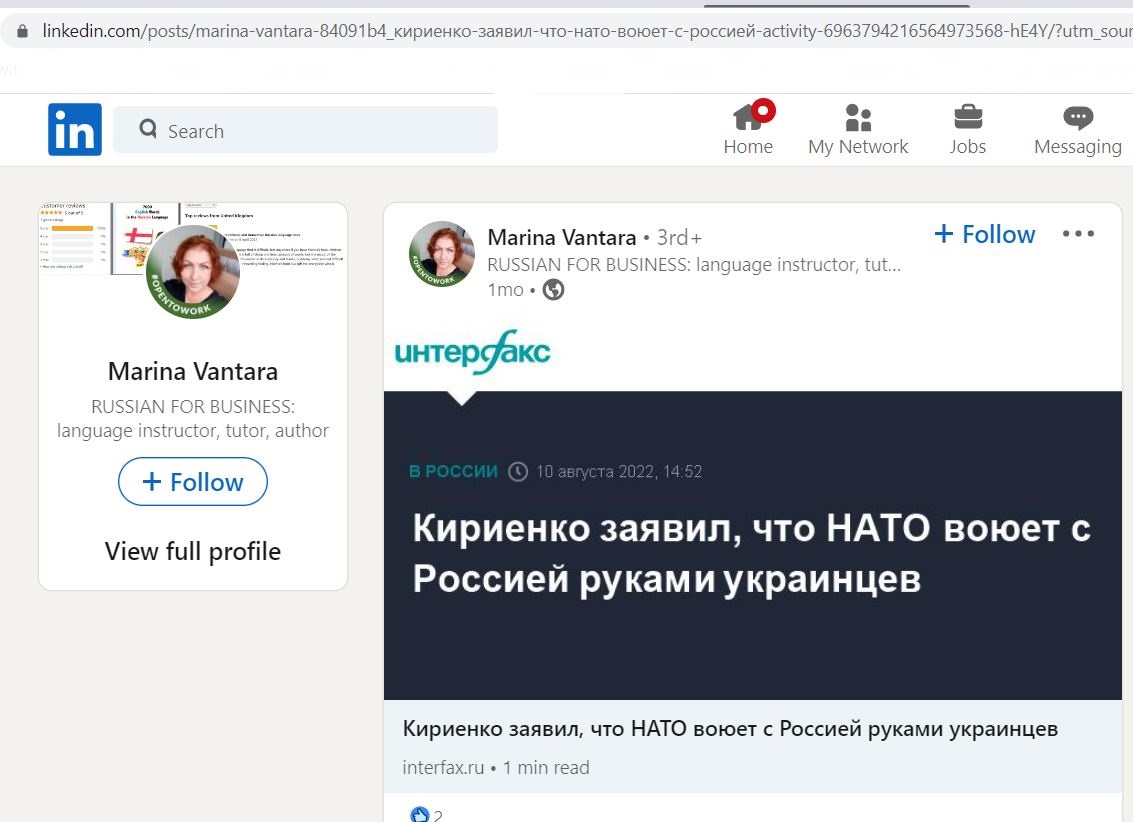Go to Jobs in the navigation bar
The image size is (1133, 822).
tap(968, 129)
